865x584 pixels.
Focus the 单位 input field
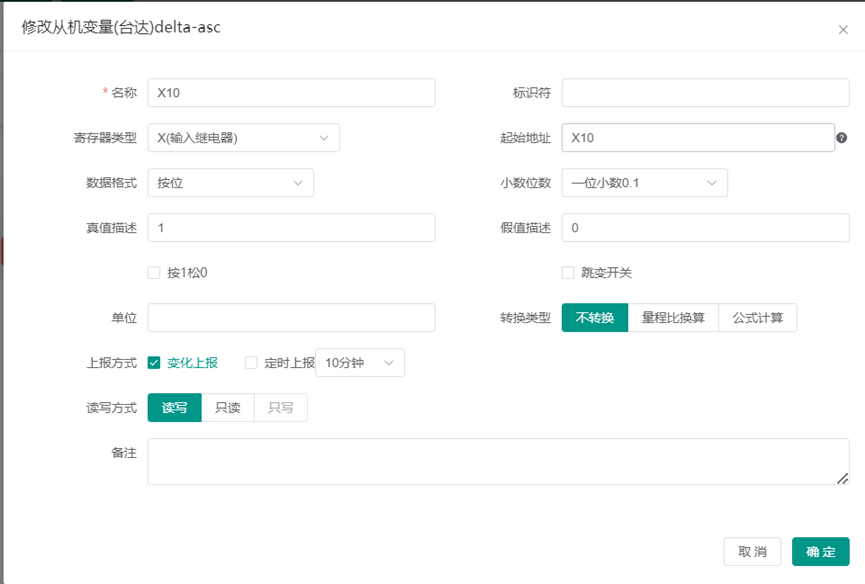click(x=291, y=318)
